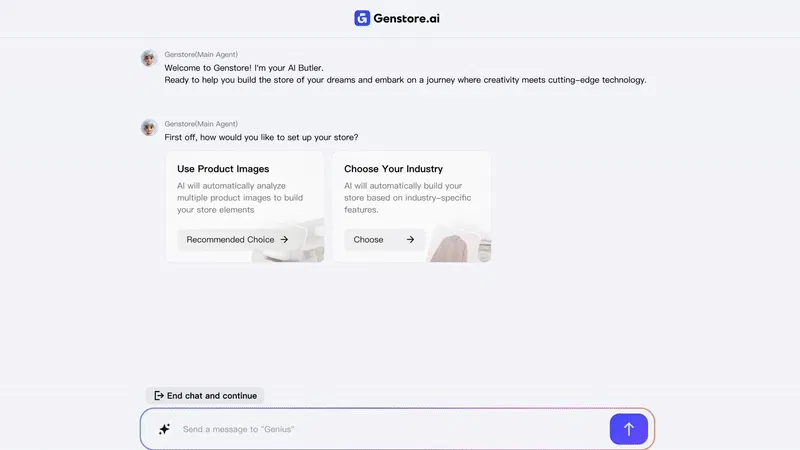Click second Genstore Main Agent avatar
Image resolution: width=800 pixels, height=450 pixels.
[149, 128]
